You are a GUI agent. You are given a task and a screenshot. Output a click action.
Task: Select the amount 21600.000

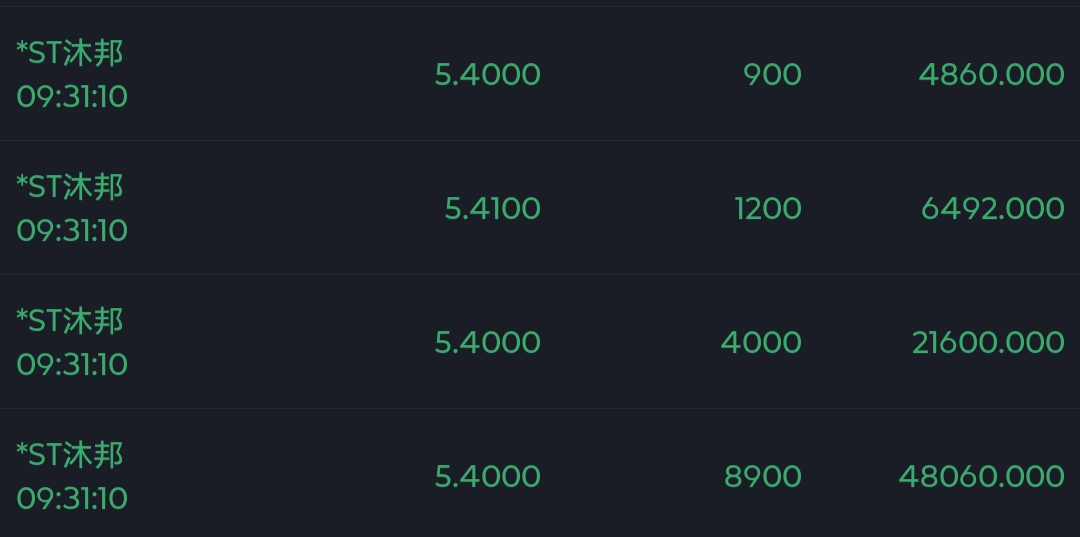tap(987, 343)
